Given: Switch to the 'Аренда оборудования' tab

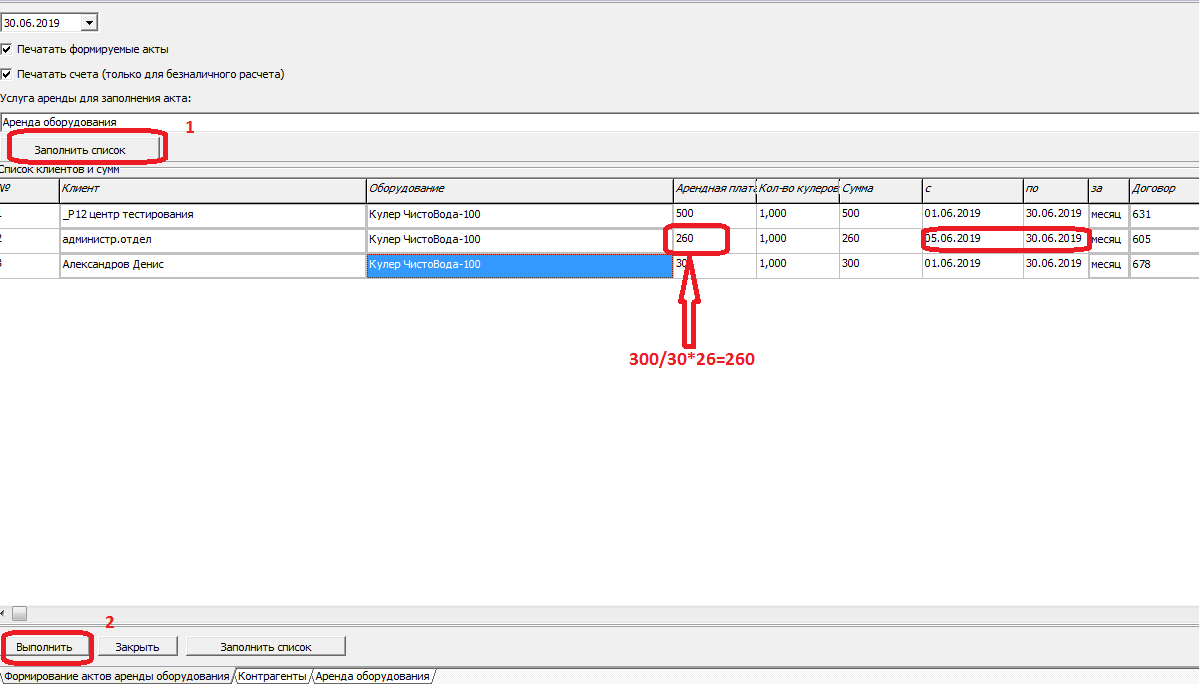Looking at the screenshot, I should pos(372,676).
